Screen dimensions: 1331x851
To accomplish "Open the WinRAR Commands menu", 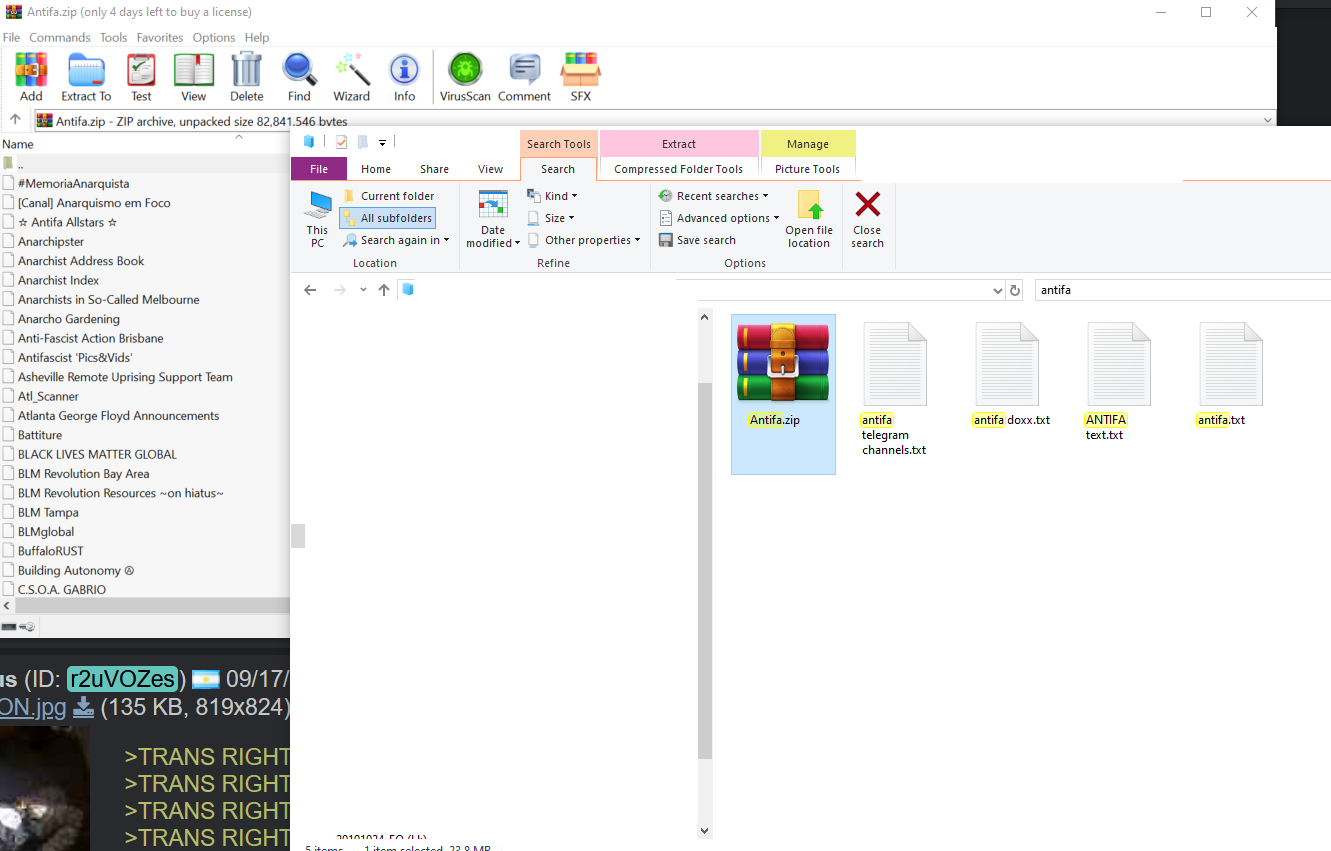I will tap(60, 37).
